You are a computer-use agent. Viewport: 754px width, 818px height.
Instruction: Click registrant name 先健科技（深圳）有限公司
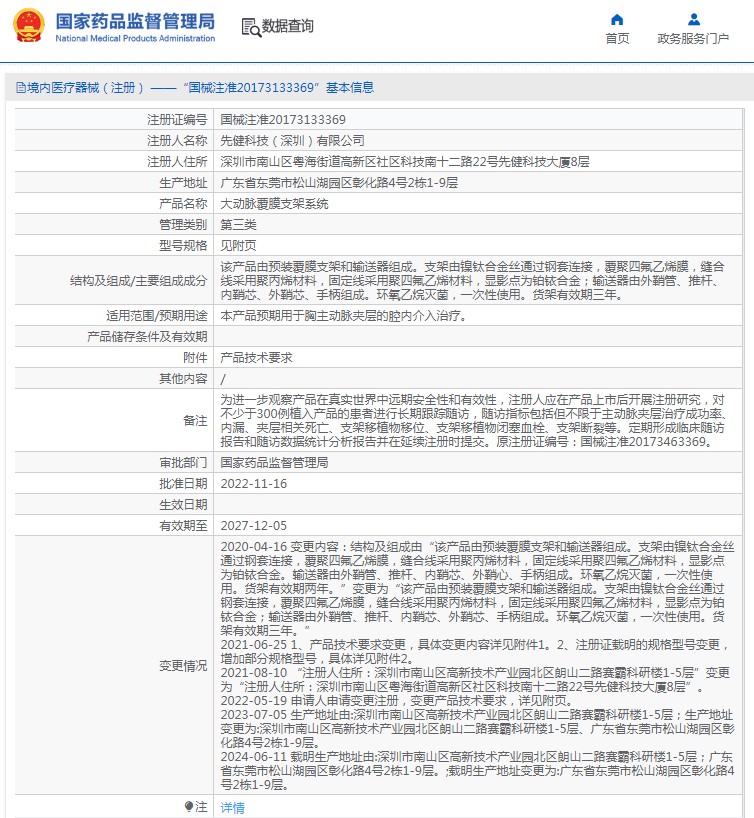click(x=292, y=140)
